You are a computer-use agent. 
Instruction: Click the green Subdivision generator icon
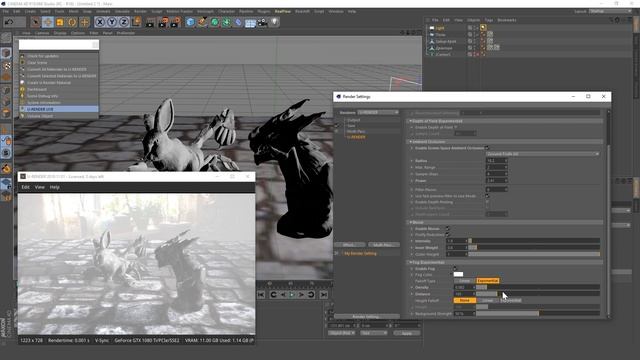coord(214,22)
